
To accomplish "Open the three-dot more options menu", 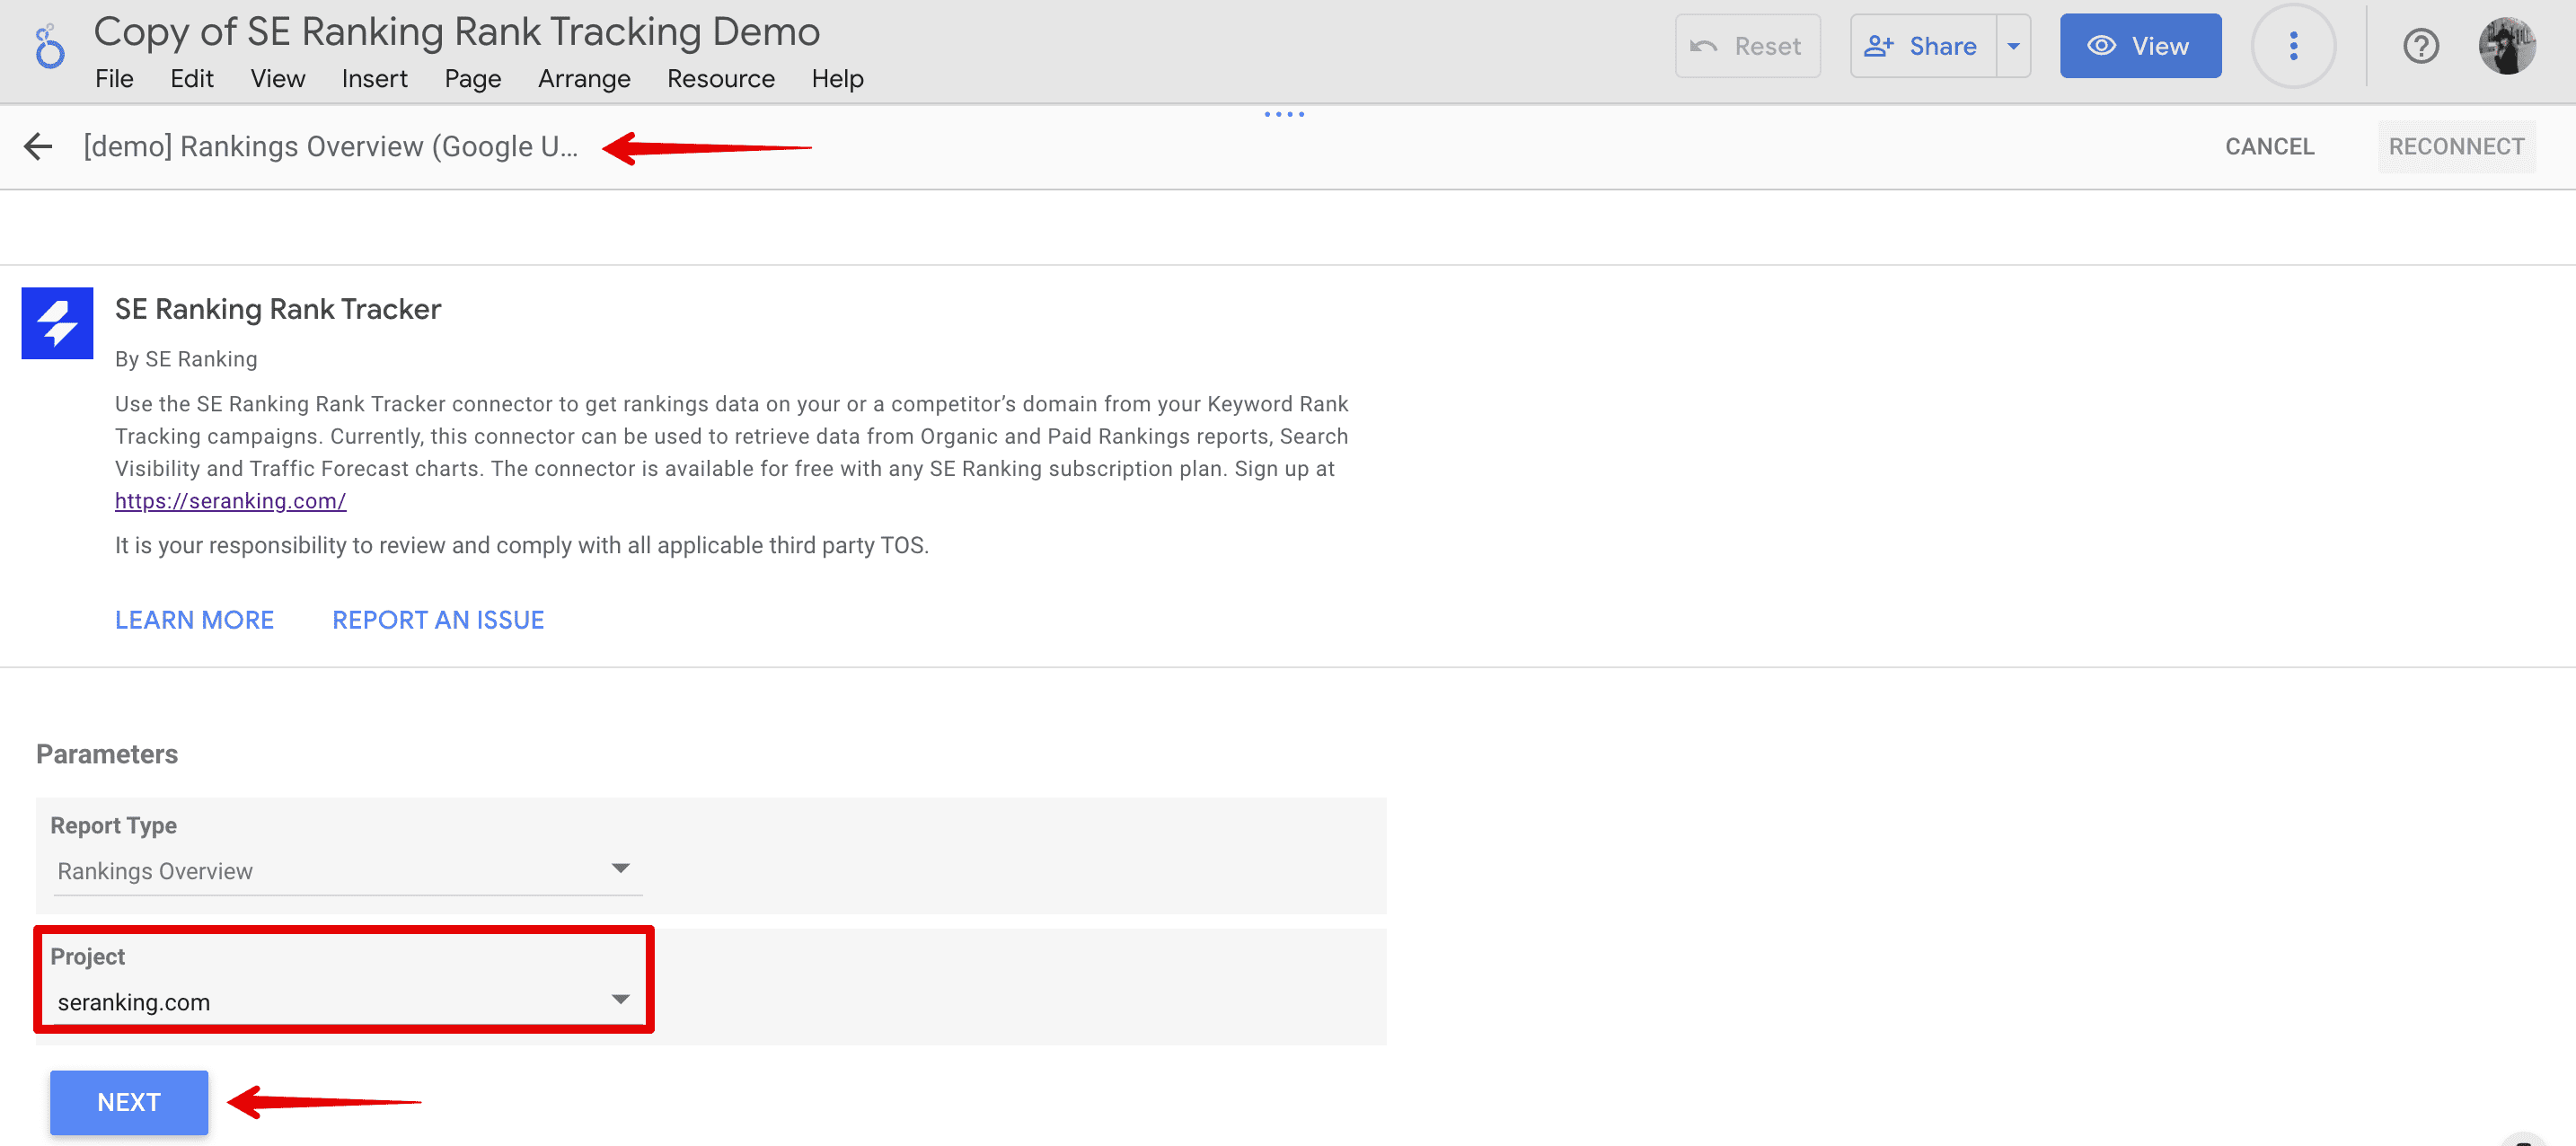I will pos(2293,46).
